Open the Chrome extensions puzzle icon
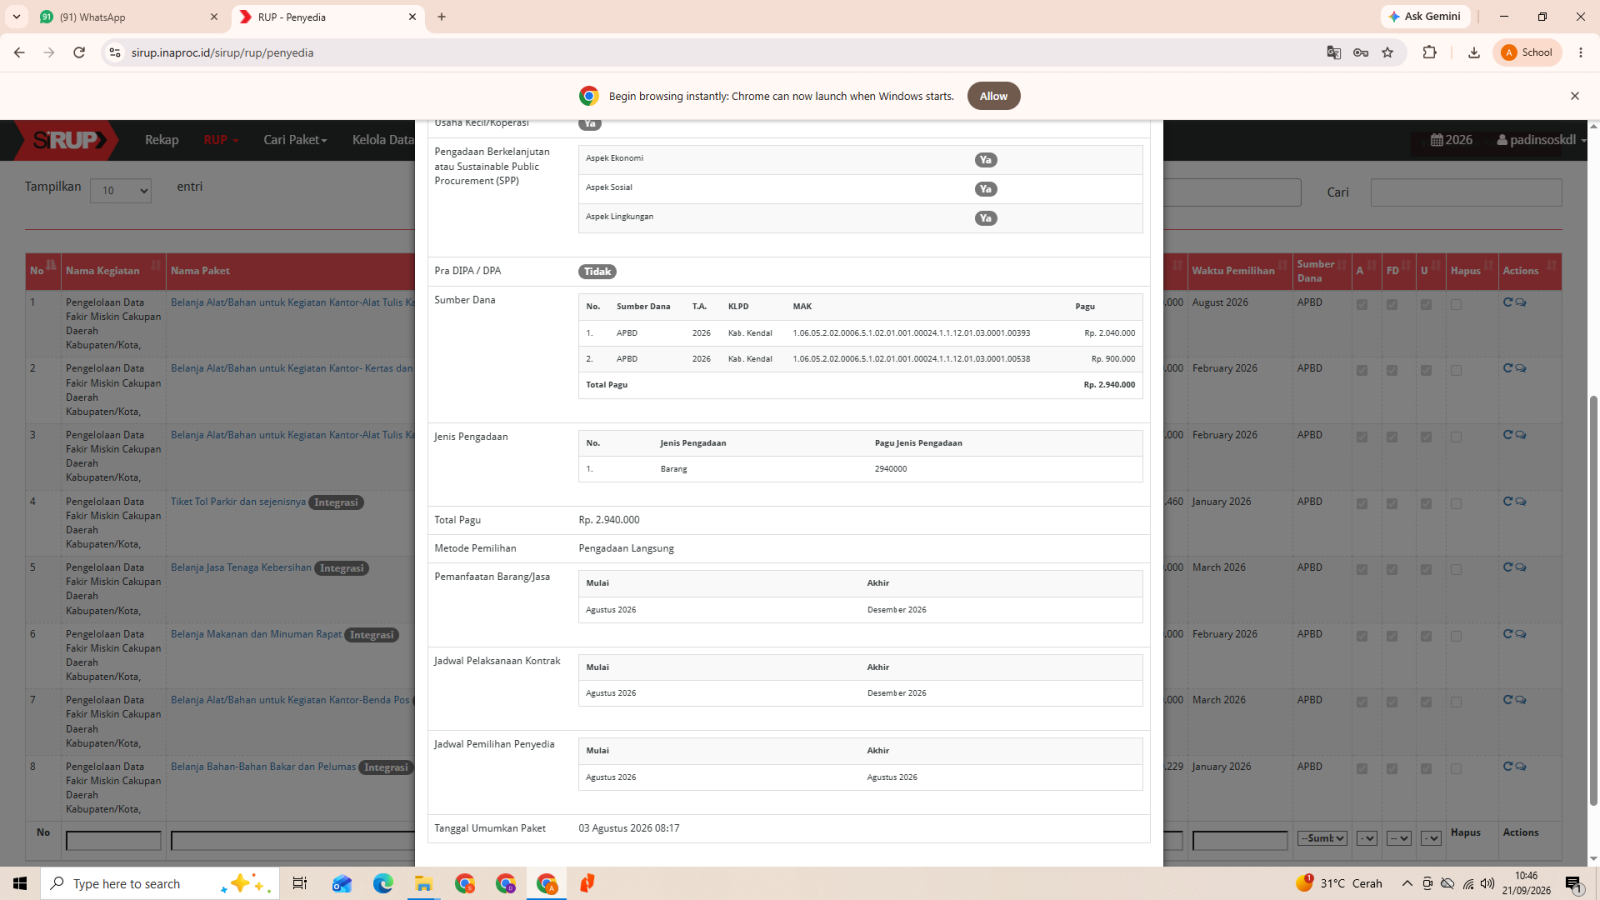Screen dimensions: 1600x900 (1429, 53)
